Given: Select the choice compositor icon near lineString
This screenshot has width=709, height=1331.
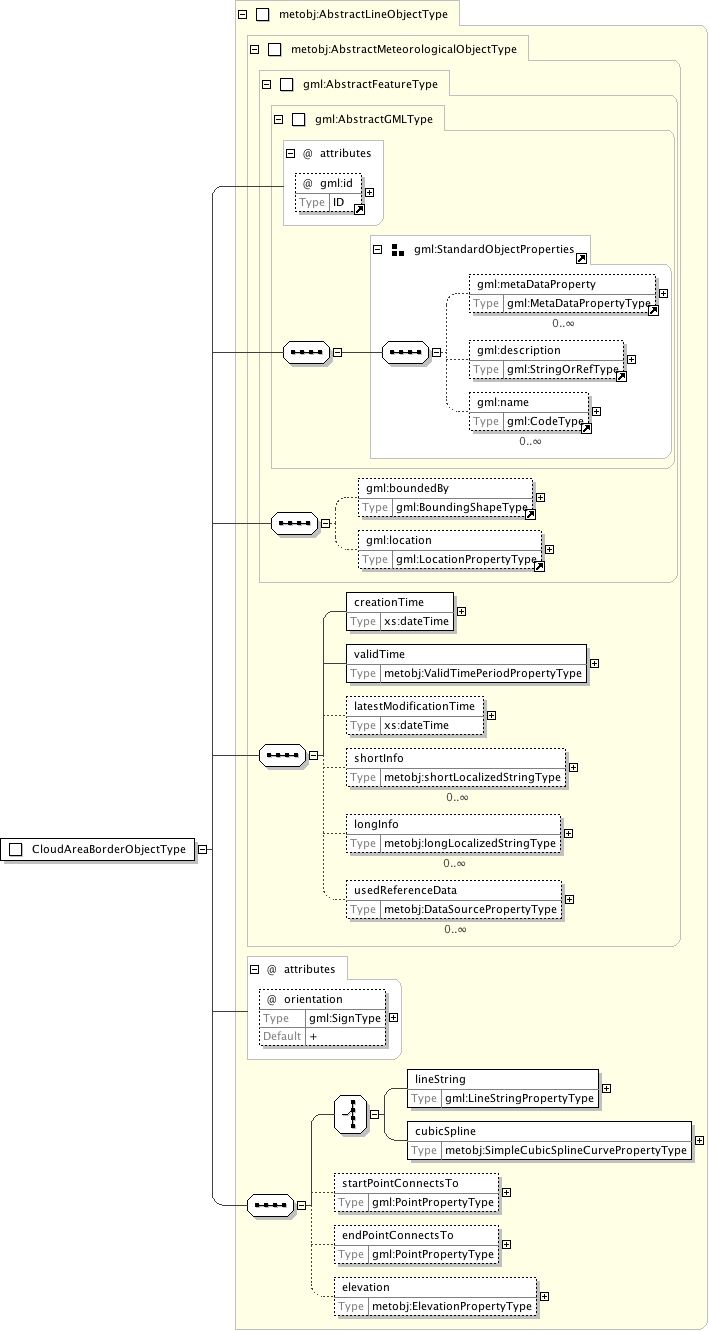Looking at the screenshot, I should click(x=350, y=1113).
